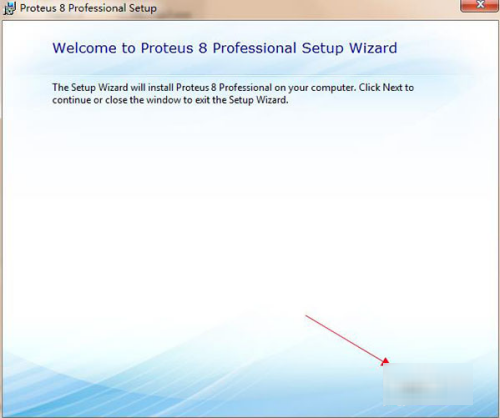500x418 pixels.
Task: Click 'The Setup Wizard will install' sentence start
Action: click(x=113, y=87)
